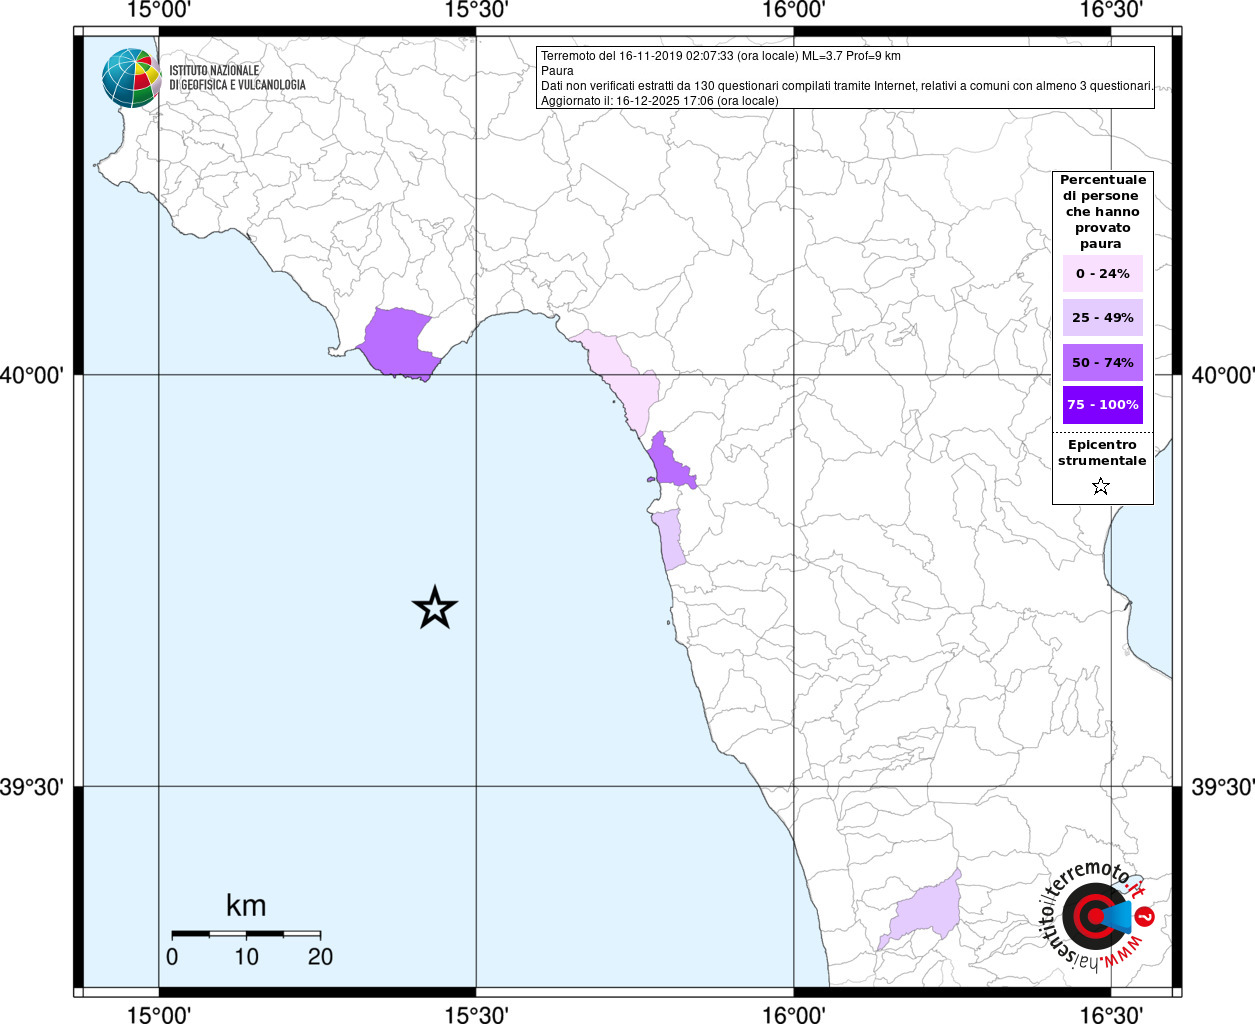This screenshot has width=1255, height=1024.
Task: Click the bottom axis label 16°00'
Action: (793, 1015)
